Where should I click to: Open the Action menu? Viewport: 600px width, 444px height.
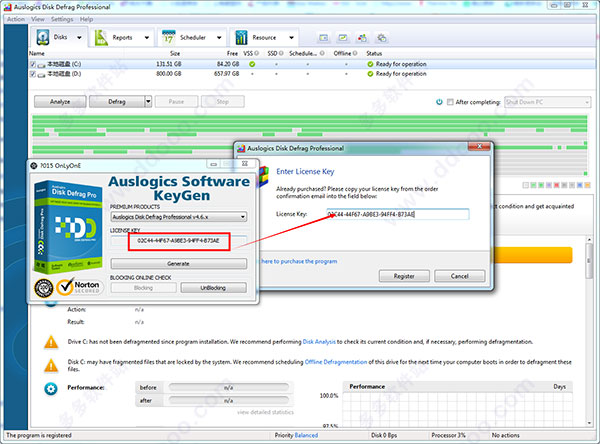point(14,19)
